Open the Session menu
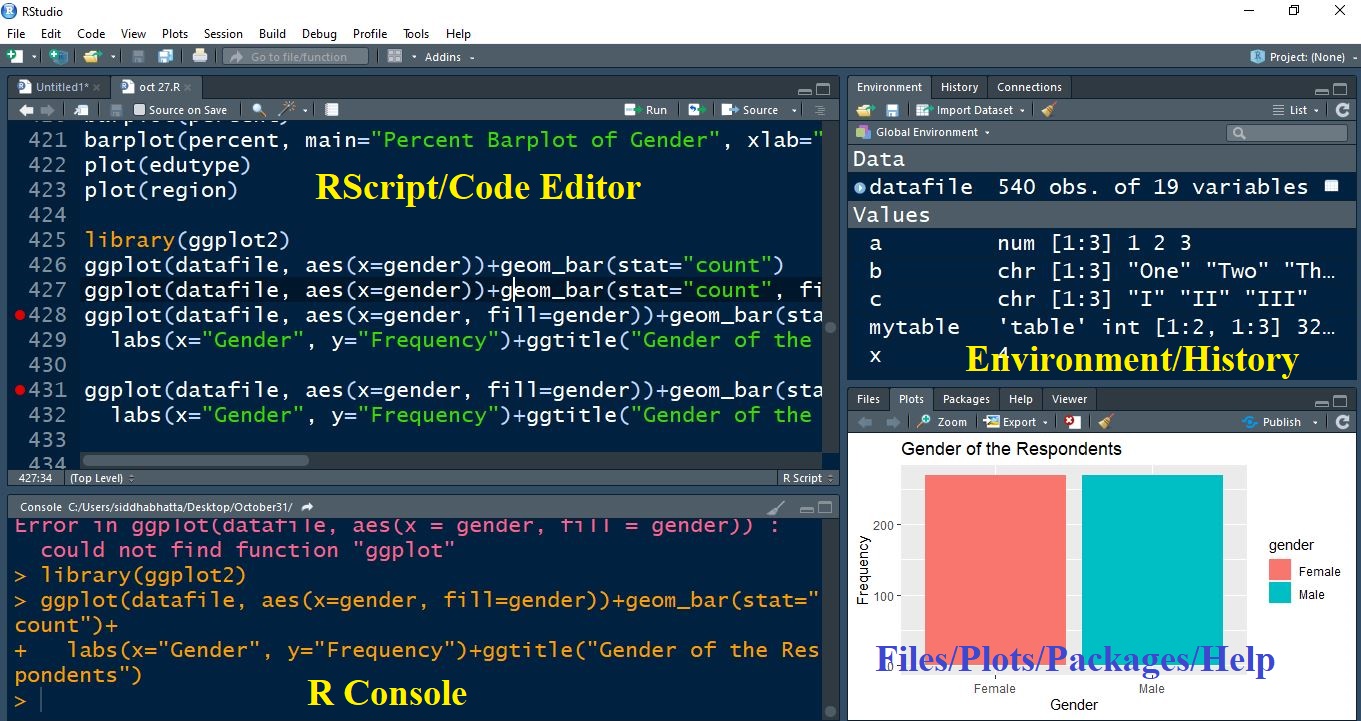 223,33
